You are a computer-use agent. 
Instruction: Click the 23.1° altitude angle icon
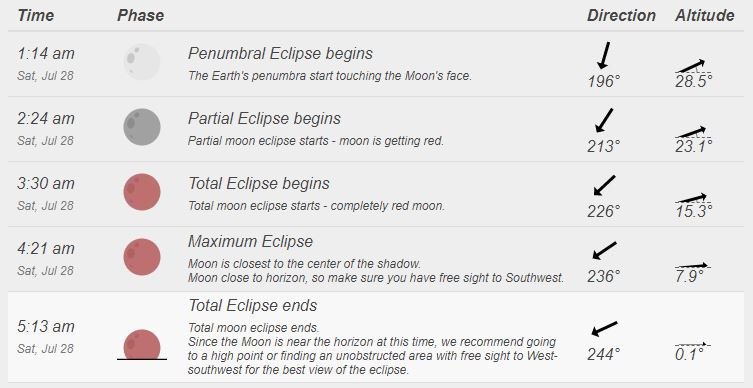(x=693, y=132)
